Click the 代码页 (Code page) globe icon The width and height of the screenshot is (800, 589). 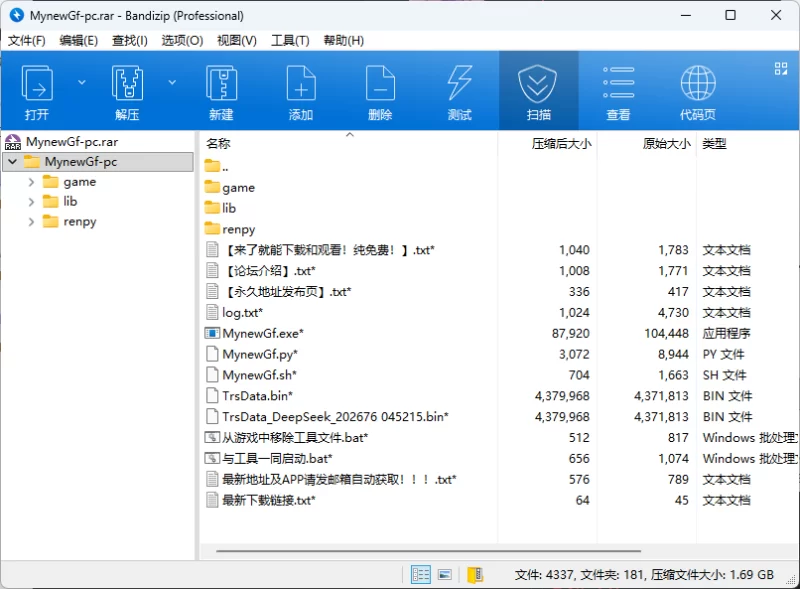[698, 82]
